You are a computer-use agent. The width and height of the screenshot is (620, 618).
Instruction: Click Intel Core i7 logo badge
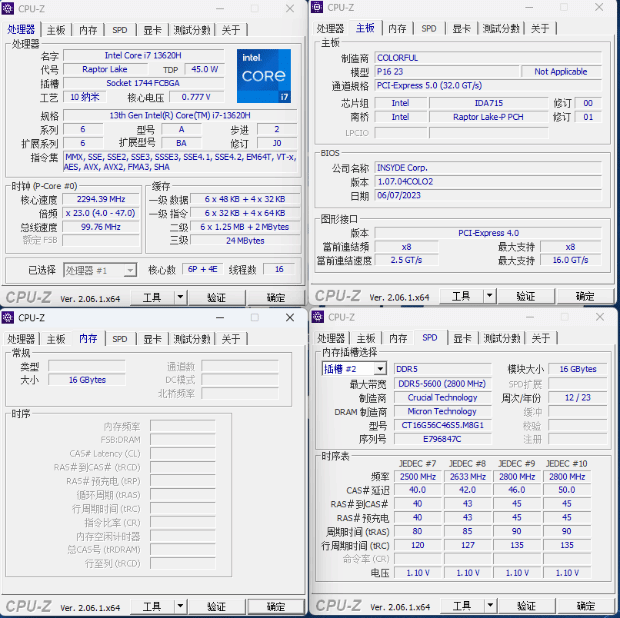[264, 76]
